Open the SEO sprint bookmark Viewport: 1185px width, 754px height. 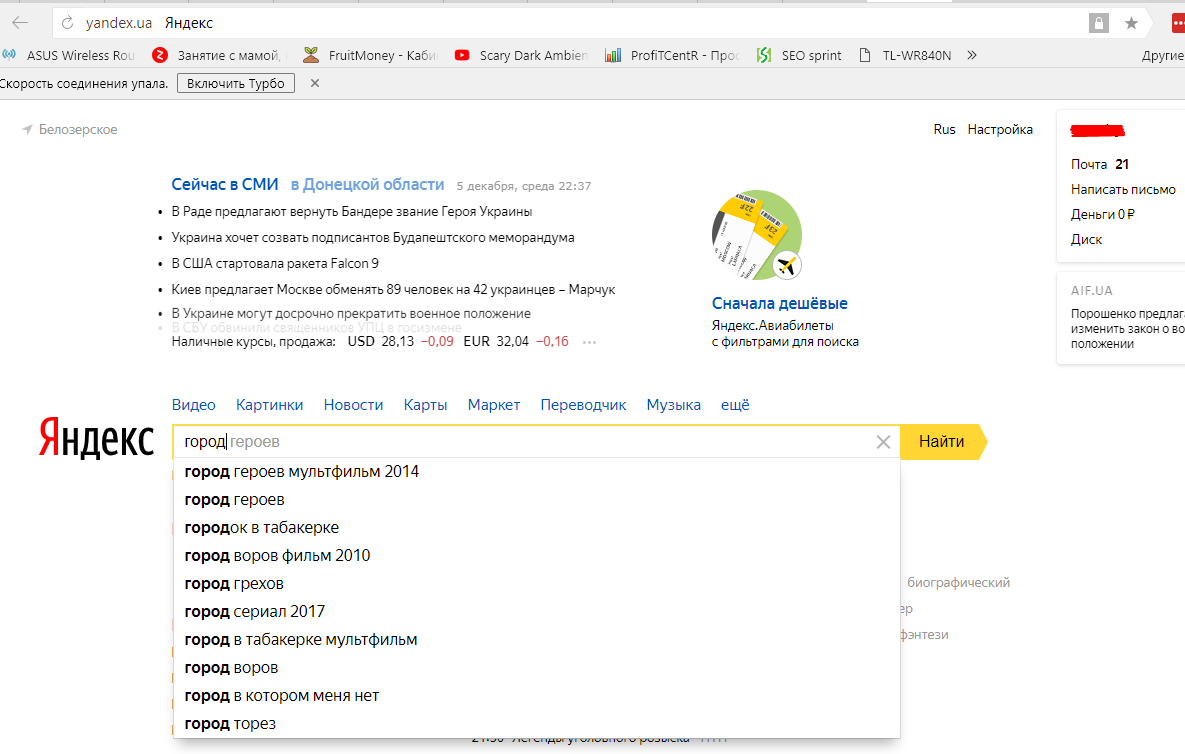click(x=799, y=56)
